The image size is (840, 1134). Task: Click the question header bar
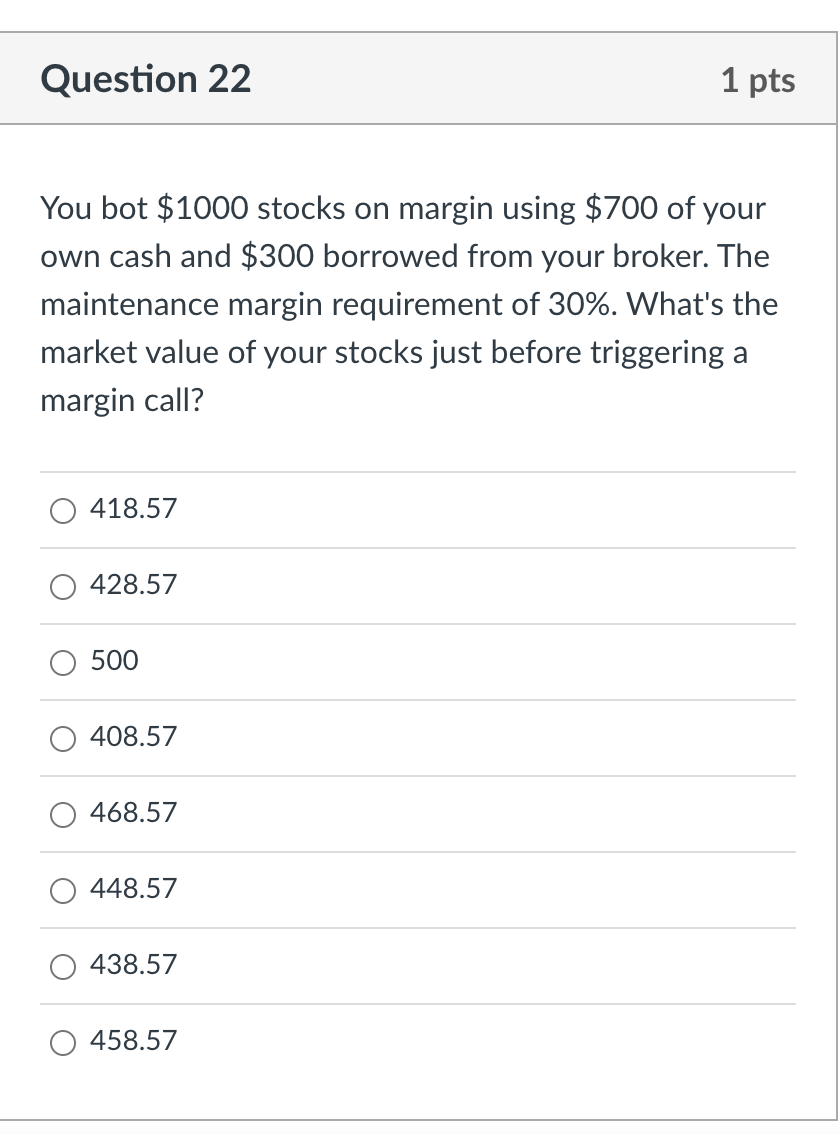pos(418,78)
